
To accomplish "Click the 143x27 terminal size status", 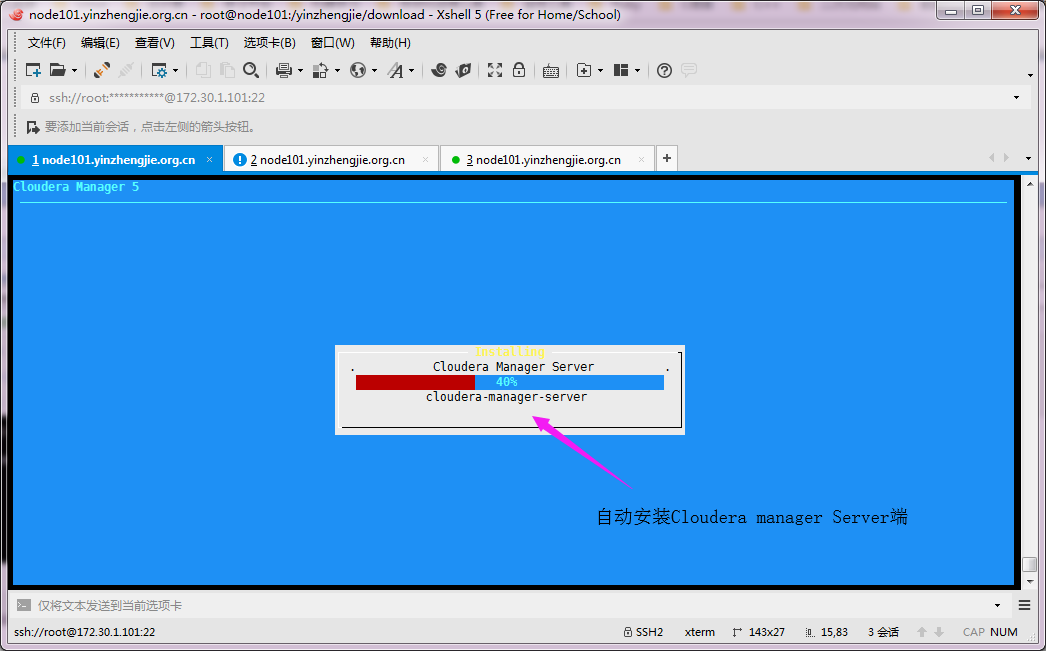I will pyautogui.click(x=758, y=632).
